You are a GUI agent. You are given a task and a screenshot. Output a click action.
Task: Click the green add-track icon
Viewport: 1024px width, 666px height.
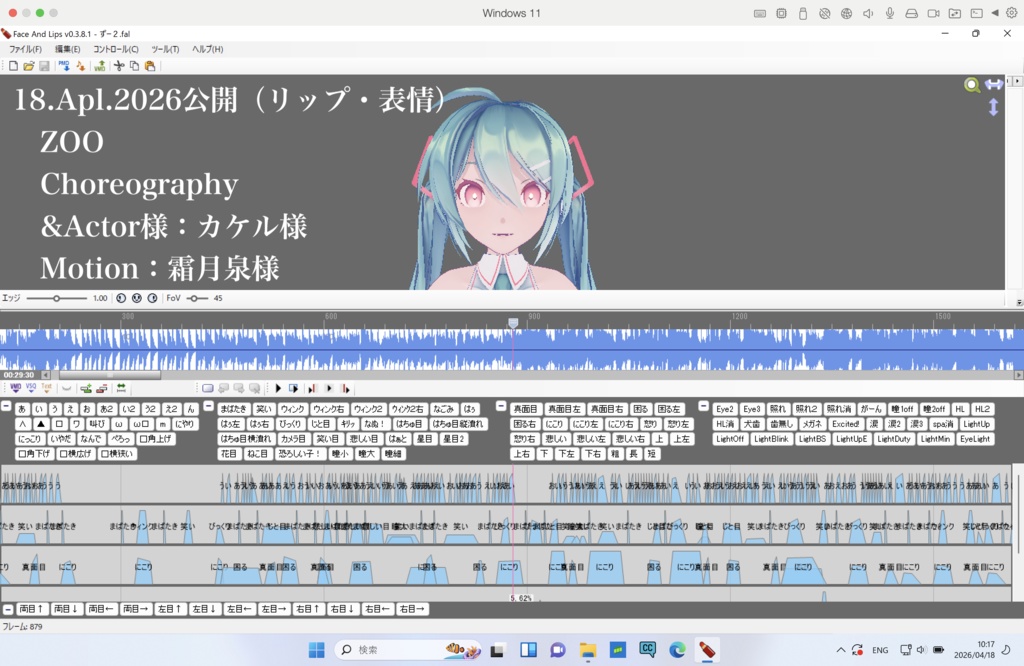point(86,388)
